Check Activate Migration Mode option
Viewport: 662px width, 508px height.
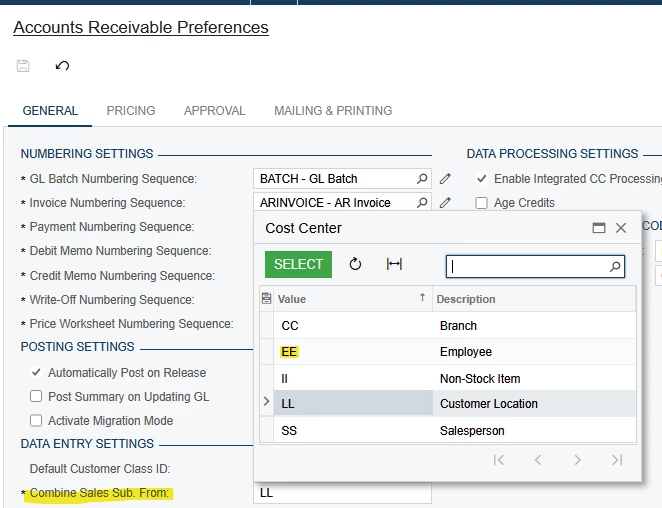[37, 421]
